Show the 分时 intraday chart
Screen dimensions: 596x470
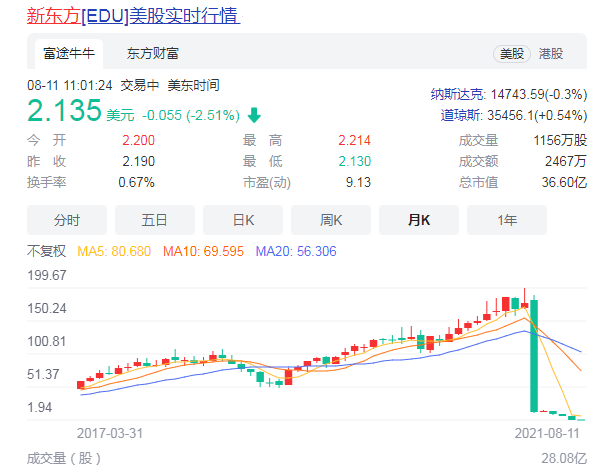pyautogui.click(x=67, y=220)
